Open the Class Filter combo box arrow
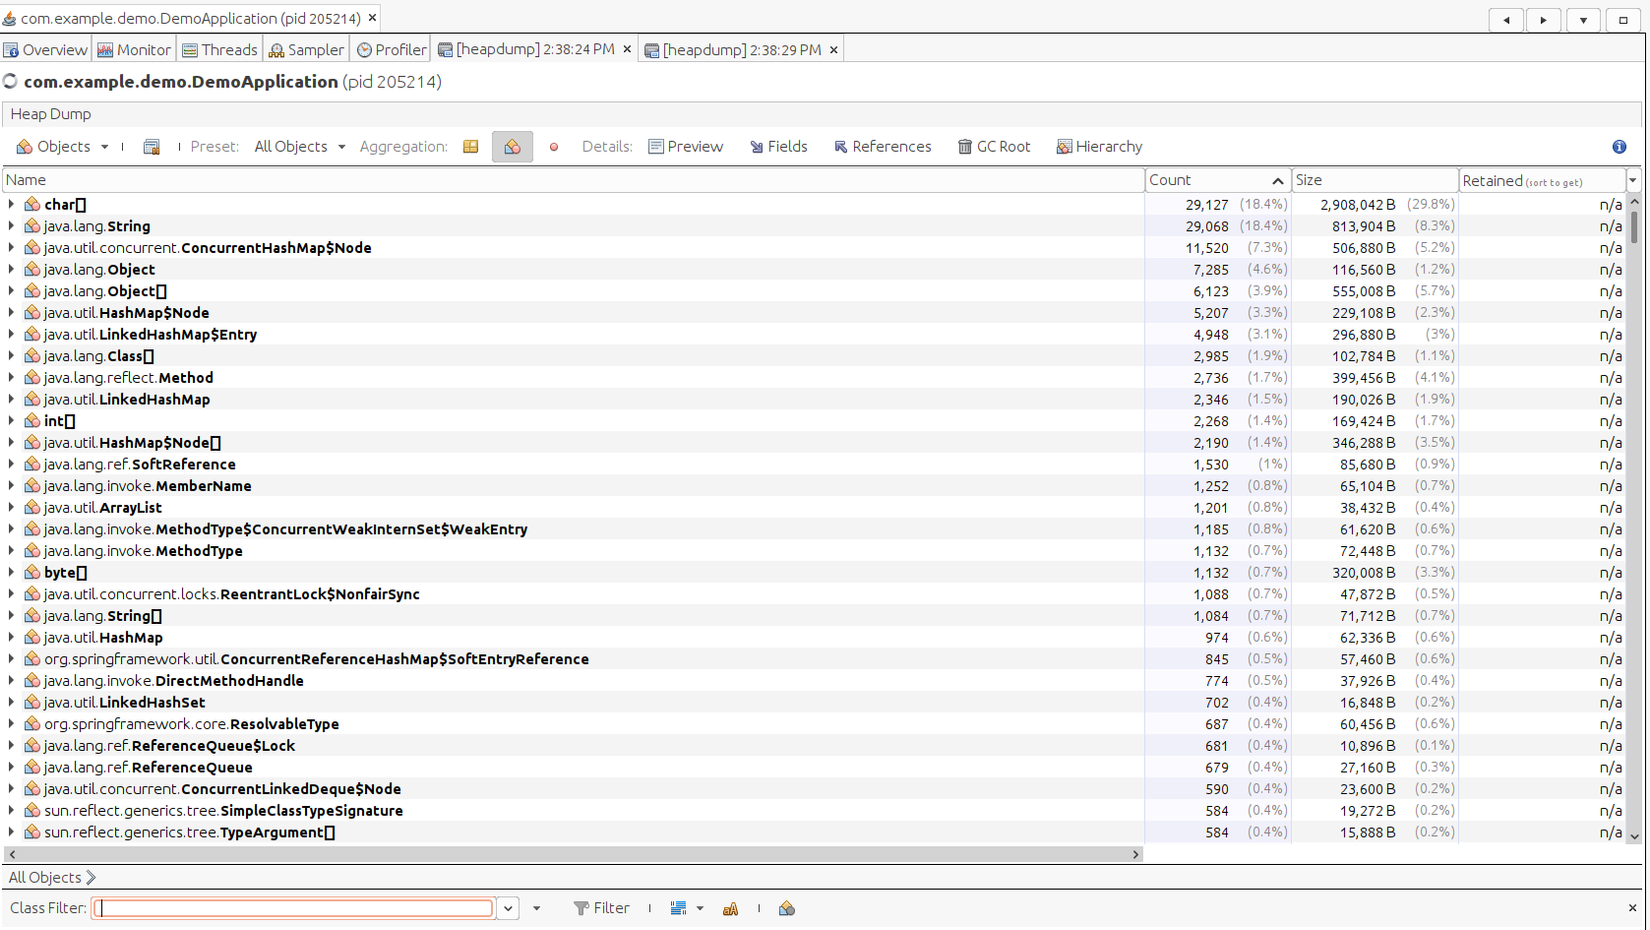This screenshot has height=930, width=1650. point(508,909)
